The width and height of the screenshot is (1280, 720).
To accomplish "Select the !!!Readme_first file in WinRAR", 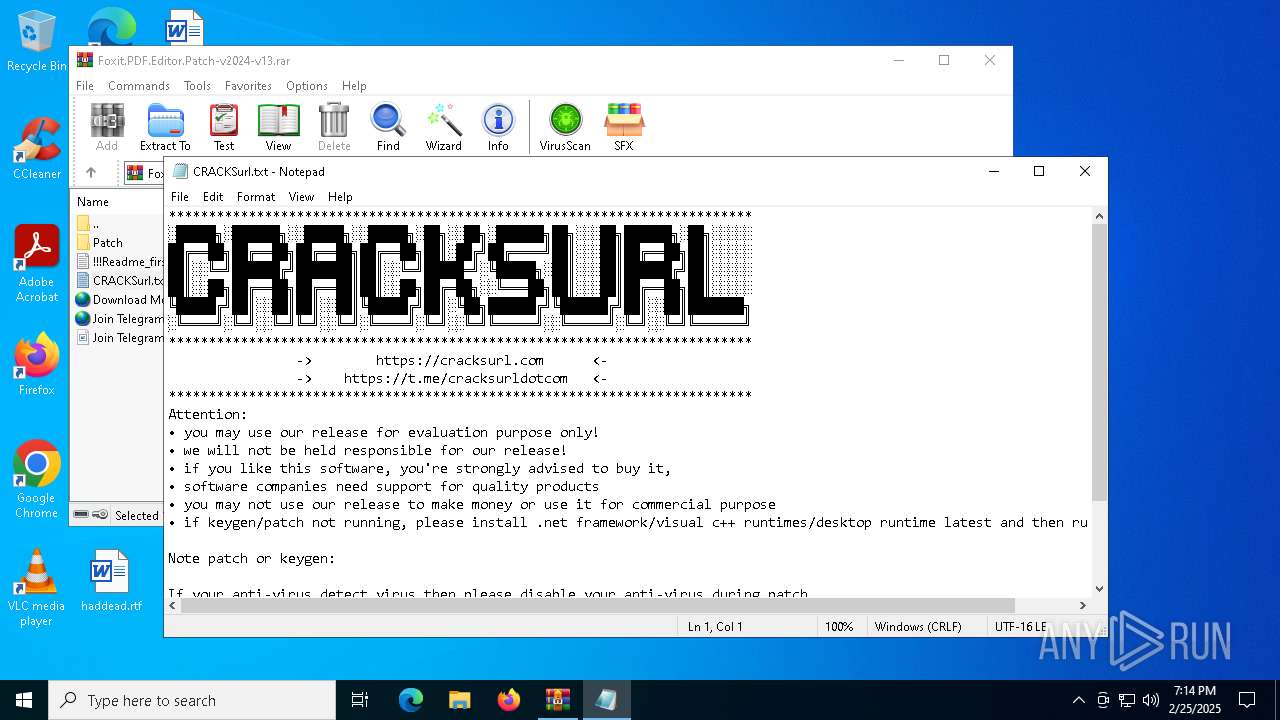I will point(119,262).
